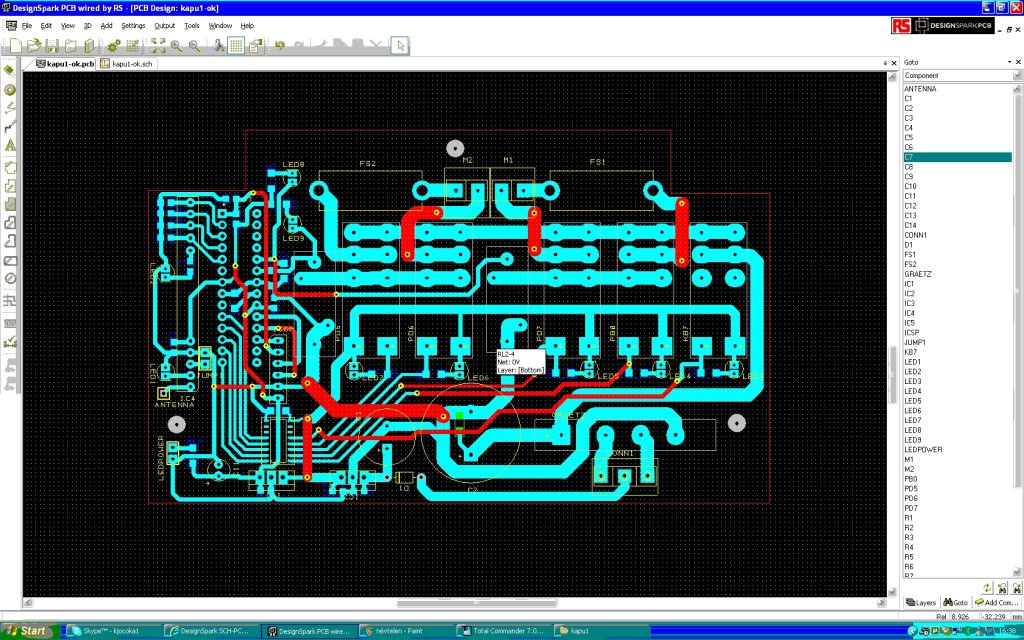Open design technology gears icon
1024x640 pixels.
click(114, 46)
